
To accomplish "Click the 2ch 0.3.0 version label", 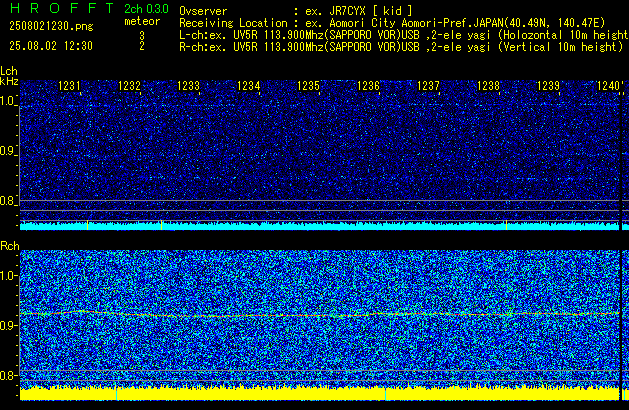I will point(146,9).
